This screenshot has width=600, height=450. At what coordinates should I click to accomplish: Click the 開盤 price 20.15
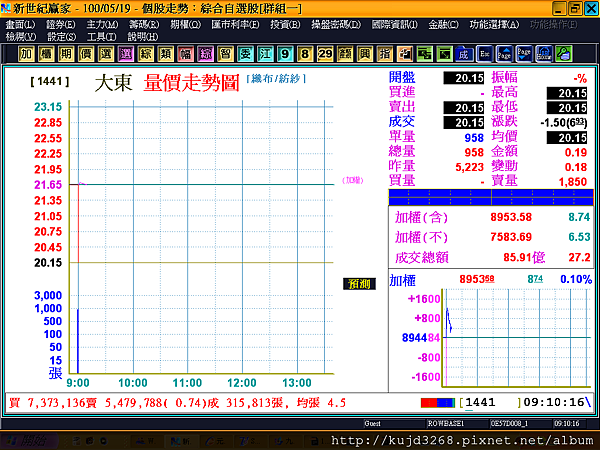tap(464, 78)
